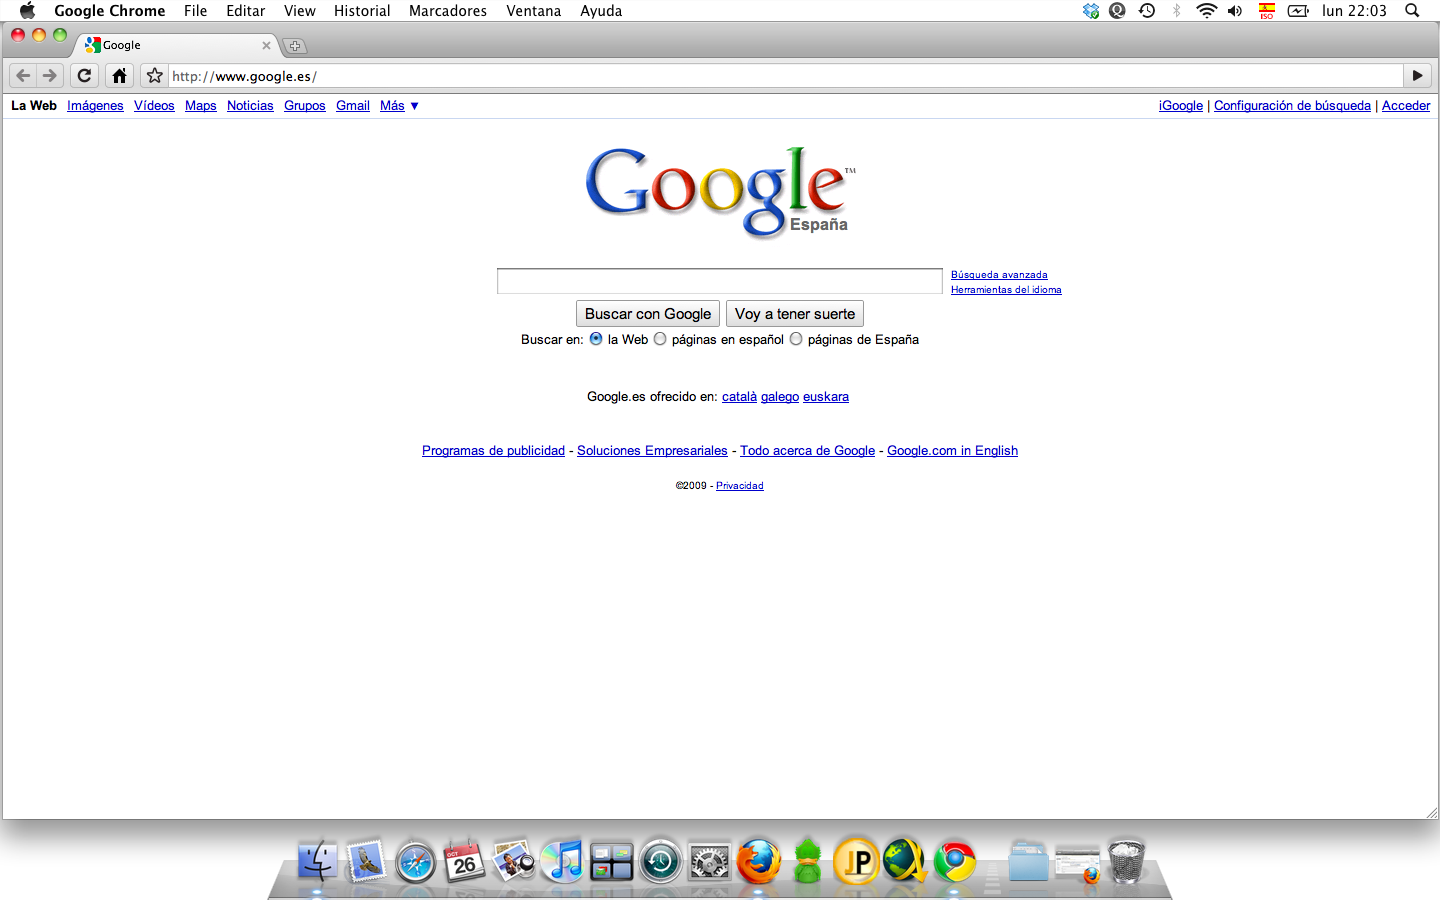The image size is (1440, 900).
Task: Click 'Voy a tener suerte' button
Action: point(795,314)
